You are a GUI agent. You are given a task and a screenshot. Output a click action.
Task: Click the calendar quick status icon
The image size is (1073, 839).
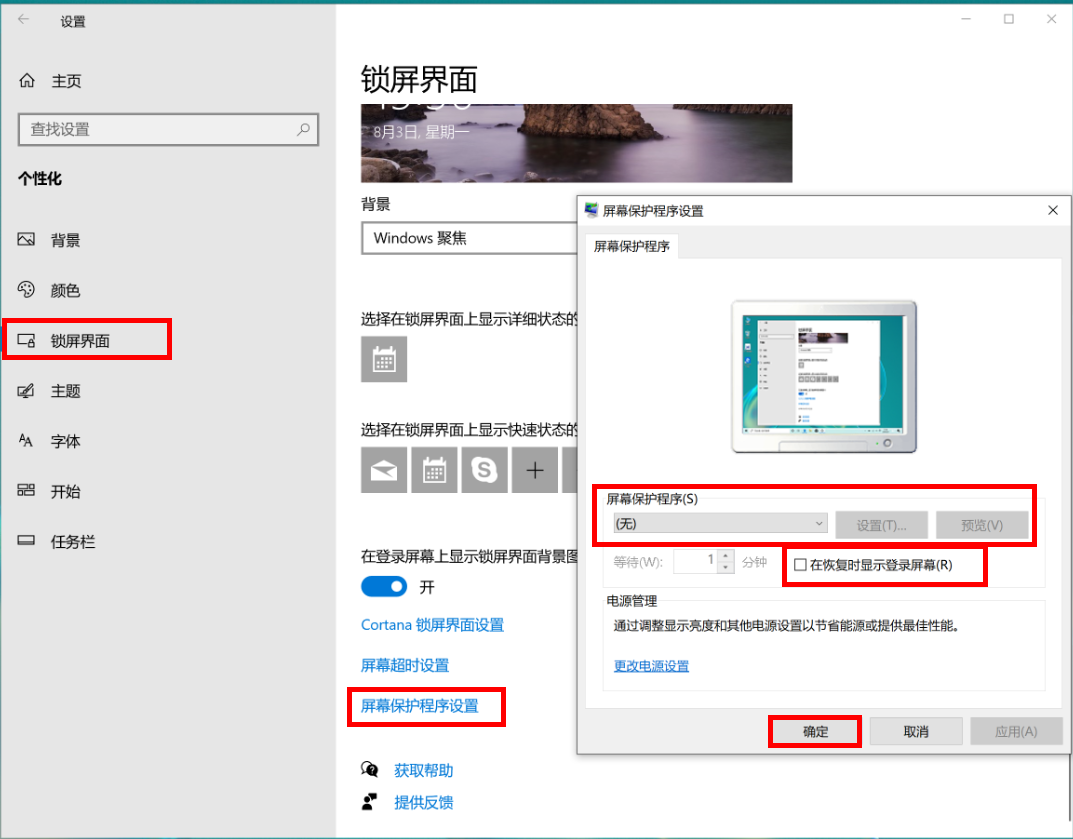pyautogui.click(x=434, y=470)
